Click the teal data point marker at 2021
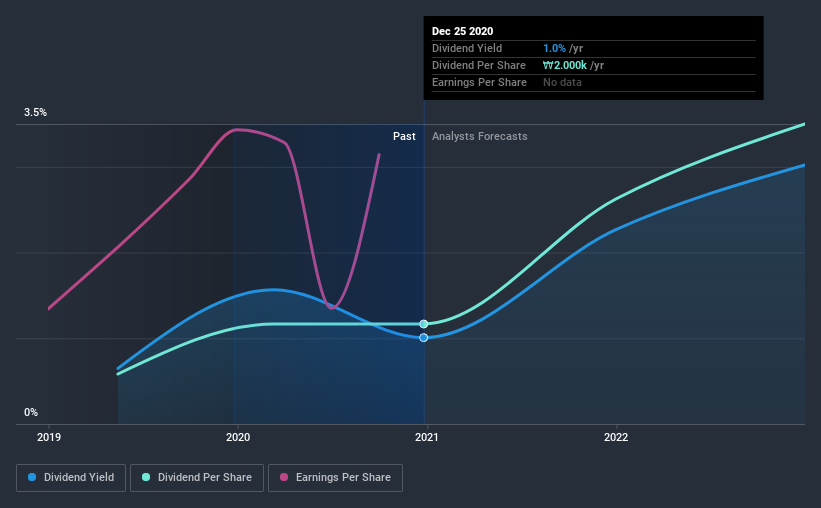Image resolution: width=821 pixels, height=508 pixels. [424, 324]
